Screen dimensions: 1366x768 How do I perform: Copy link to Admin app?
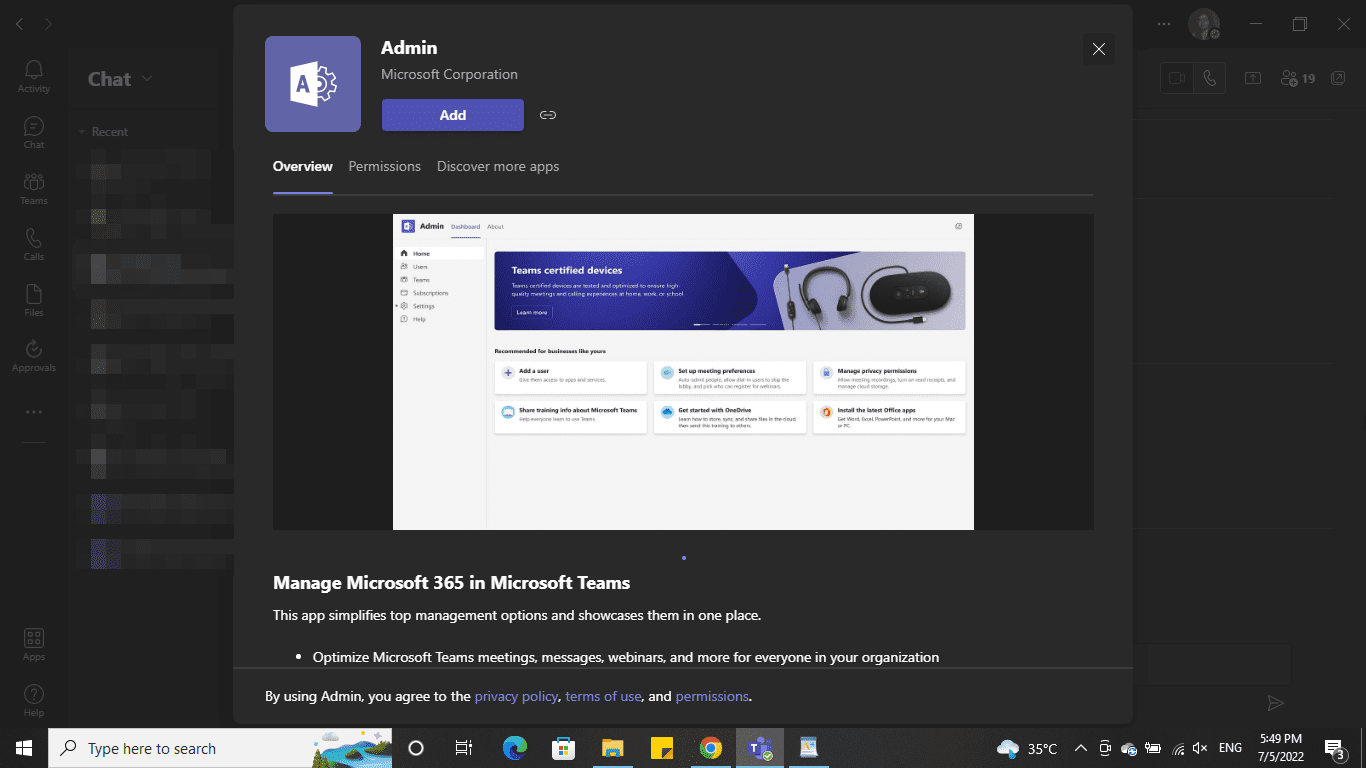point(547,115)
